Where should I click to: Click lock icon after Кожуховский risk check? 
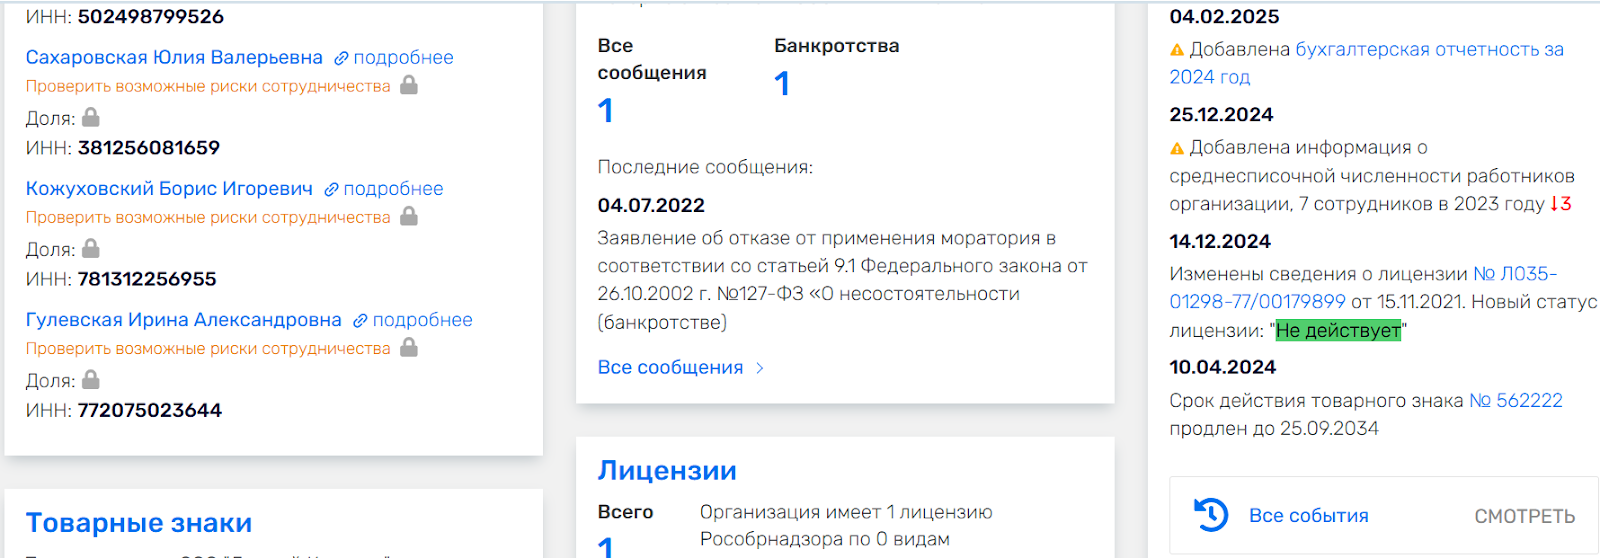click(x=408, y=216)
